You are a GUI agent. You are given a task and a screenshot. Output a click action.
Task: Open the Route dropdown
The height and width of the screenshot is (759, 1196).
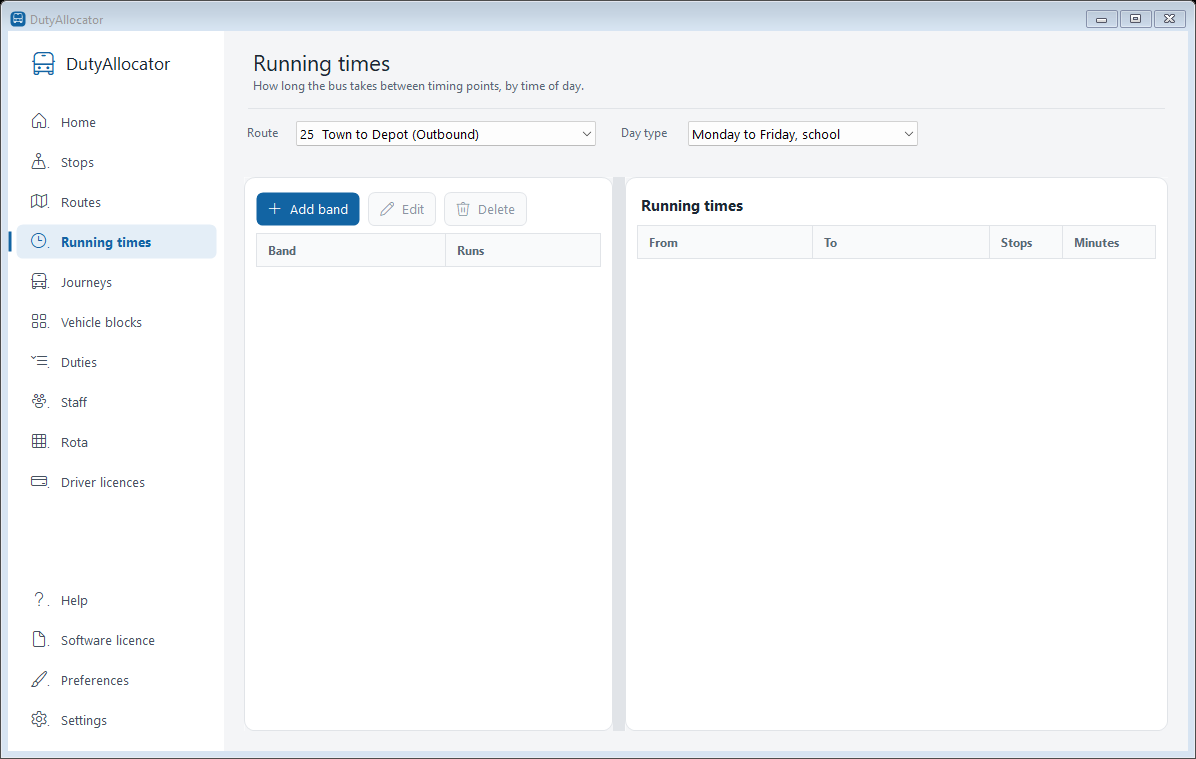445,134
